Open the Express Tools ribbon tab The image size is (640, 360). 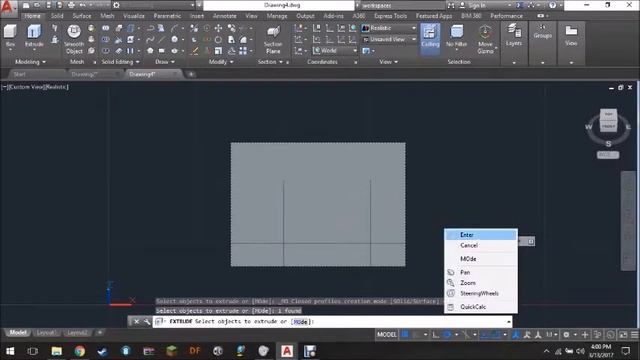click(391, 16)
